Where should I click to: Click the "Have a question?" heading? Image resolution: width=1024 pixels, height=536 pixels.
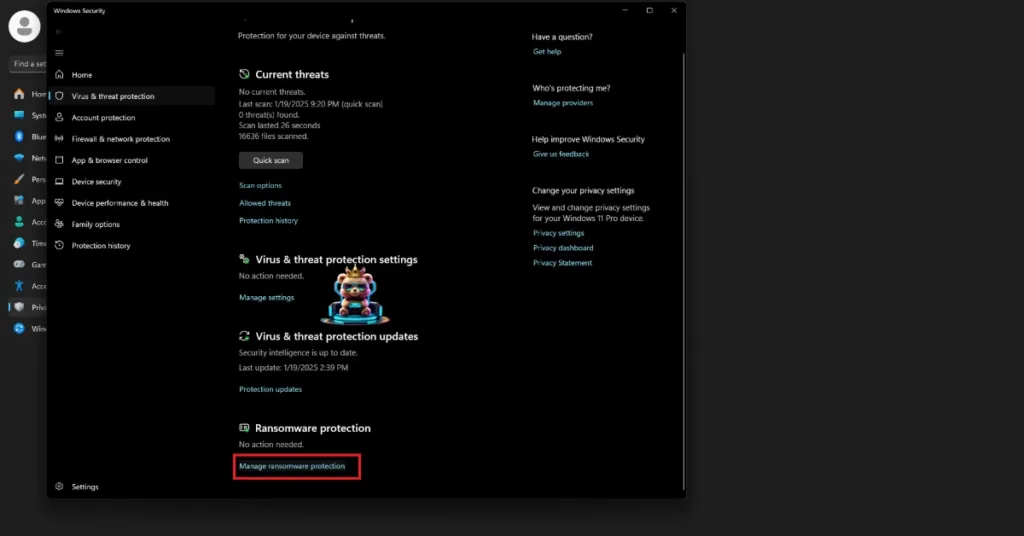562,37
